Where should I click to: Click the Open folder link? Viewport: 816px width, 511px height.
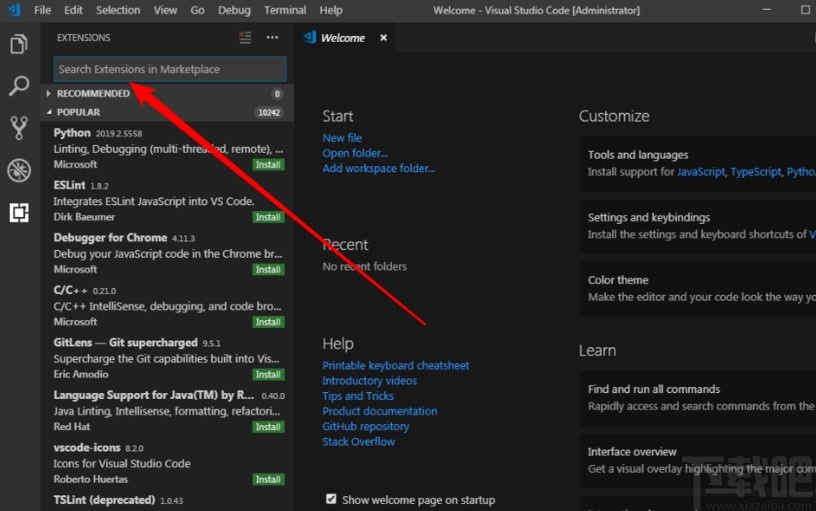355,153
